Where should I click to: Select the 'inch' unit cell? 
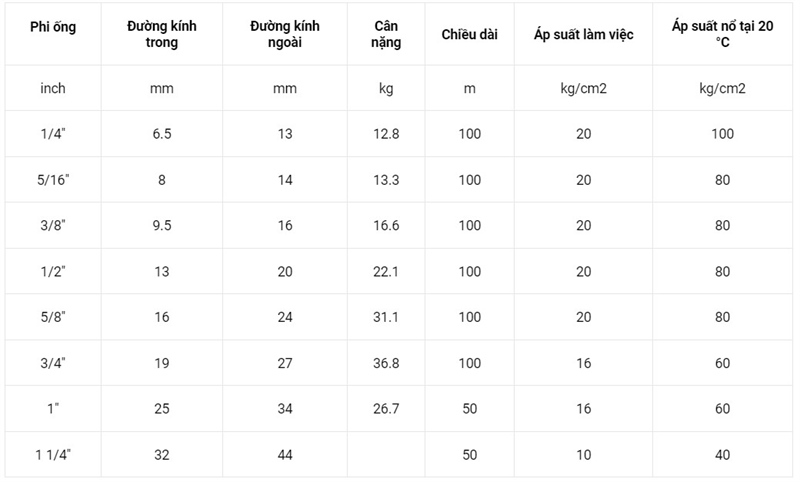pos(53,88)
